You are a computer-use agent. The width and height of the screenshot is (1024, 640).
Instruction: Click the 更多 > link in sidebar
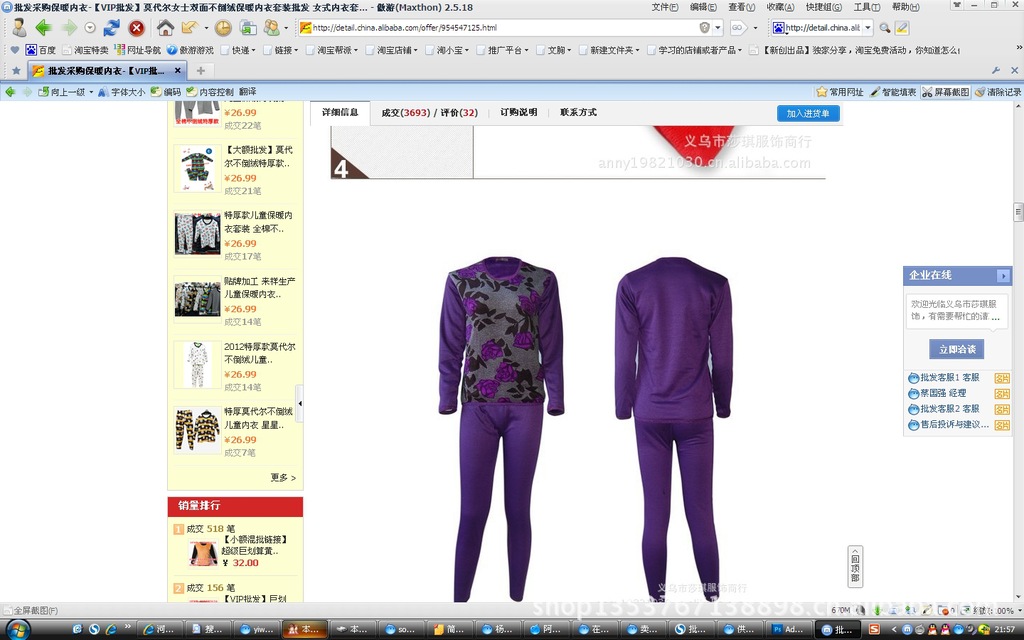point(283,477)
